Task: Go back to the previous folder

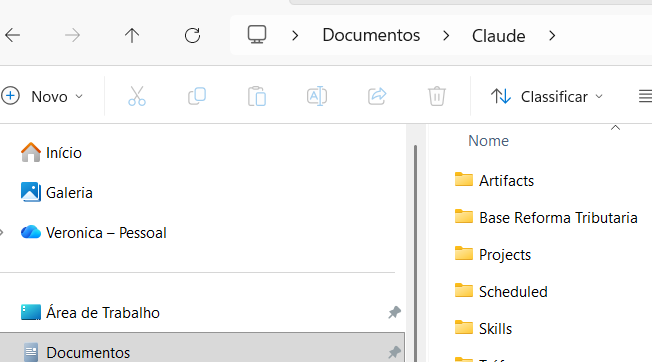Action: [x=12, y=35]
